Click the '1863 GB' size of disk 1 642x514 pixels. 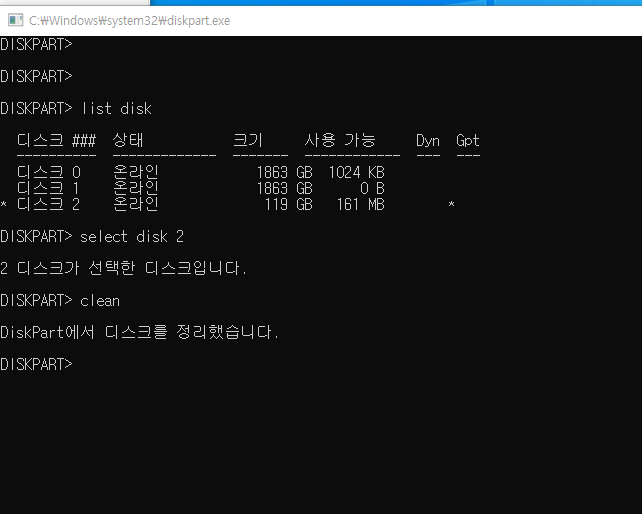coord(285,188)
